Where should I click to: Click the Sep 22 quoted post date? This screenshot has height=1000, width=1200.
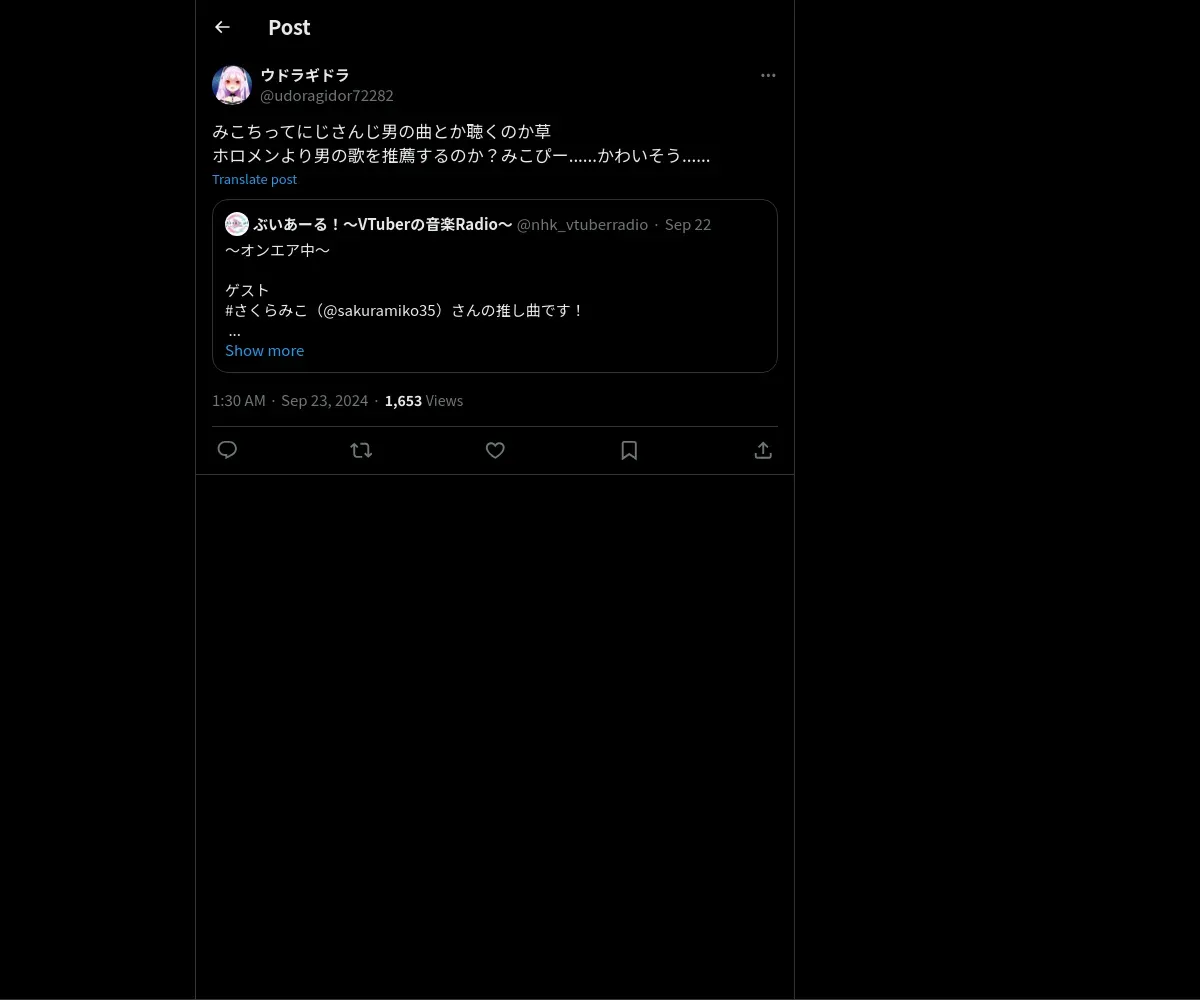point(688,225)
